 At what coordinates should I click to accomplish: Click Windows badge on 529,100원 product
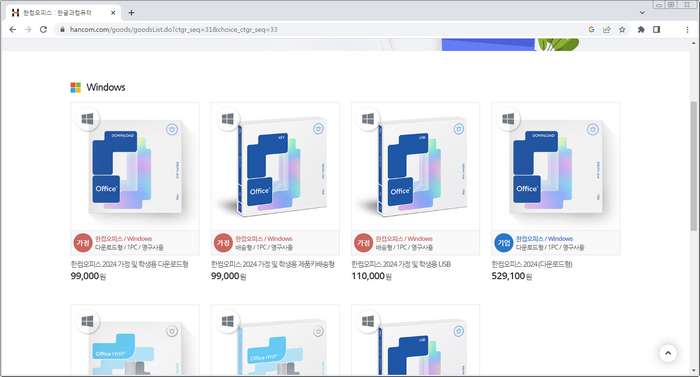508,119
